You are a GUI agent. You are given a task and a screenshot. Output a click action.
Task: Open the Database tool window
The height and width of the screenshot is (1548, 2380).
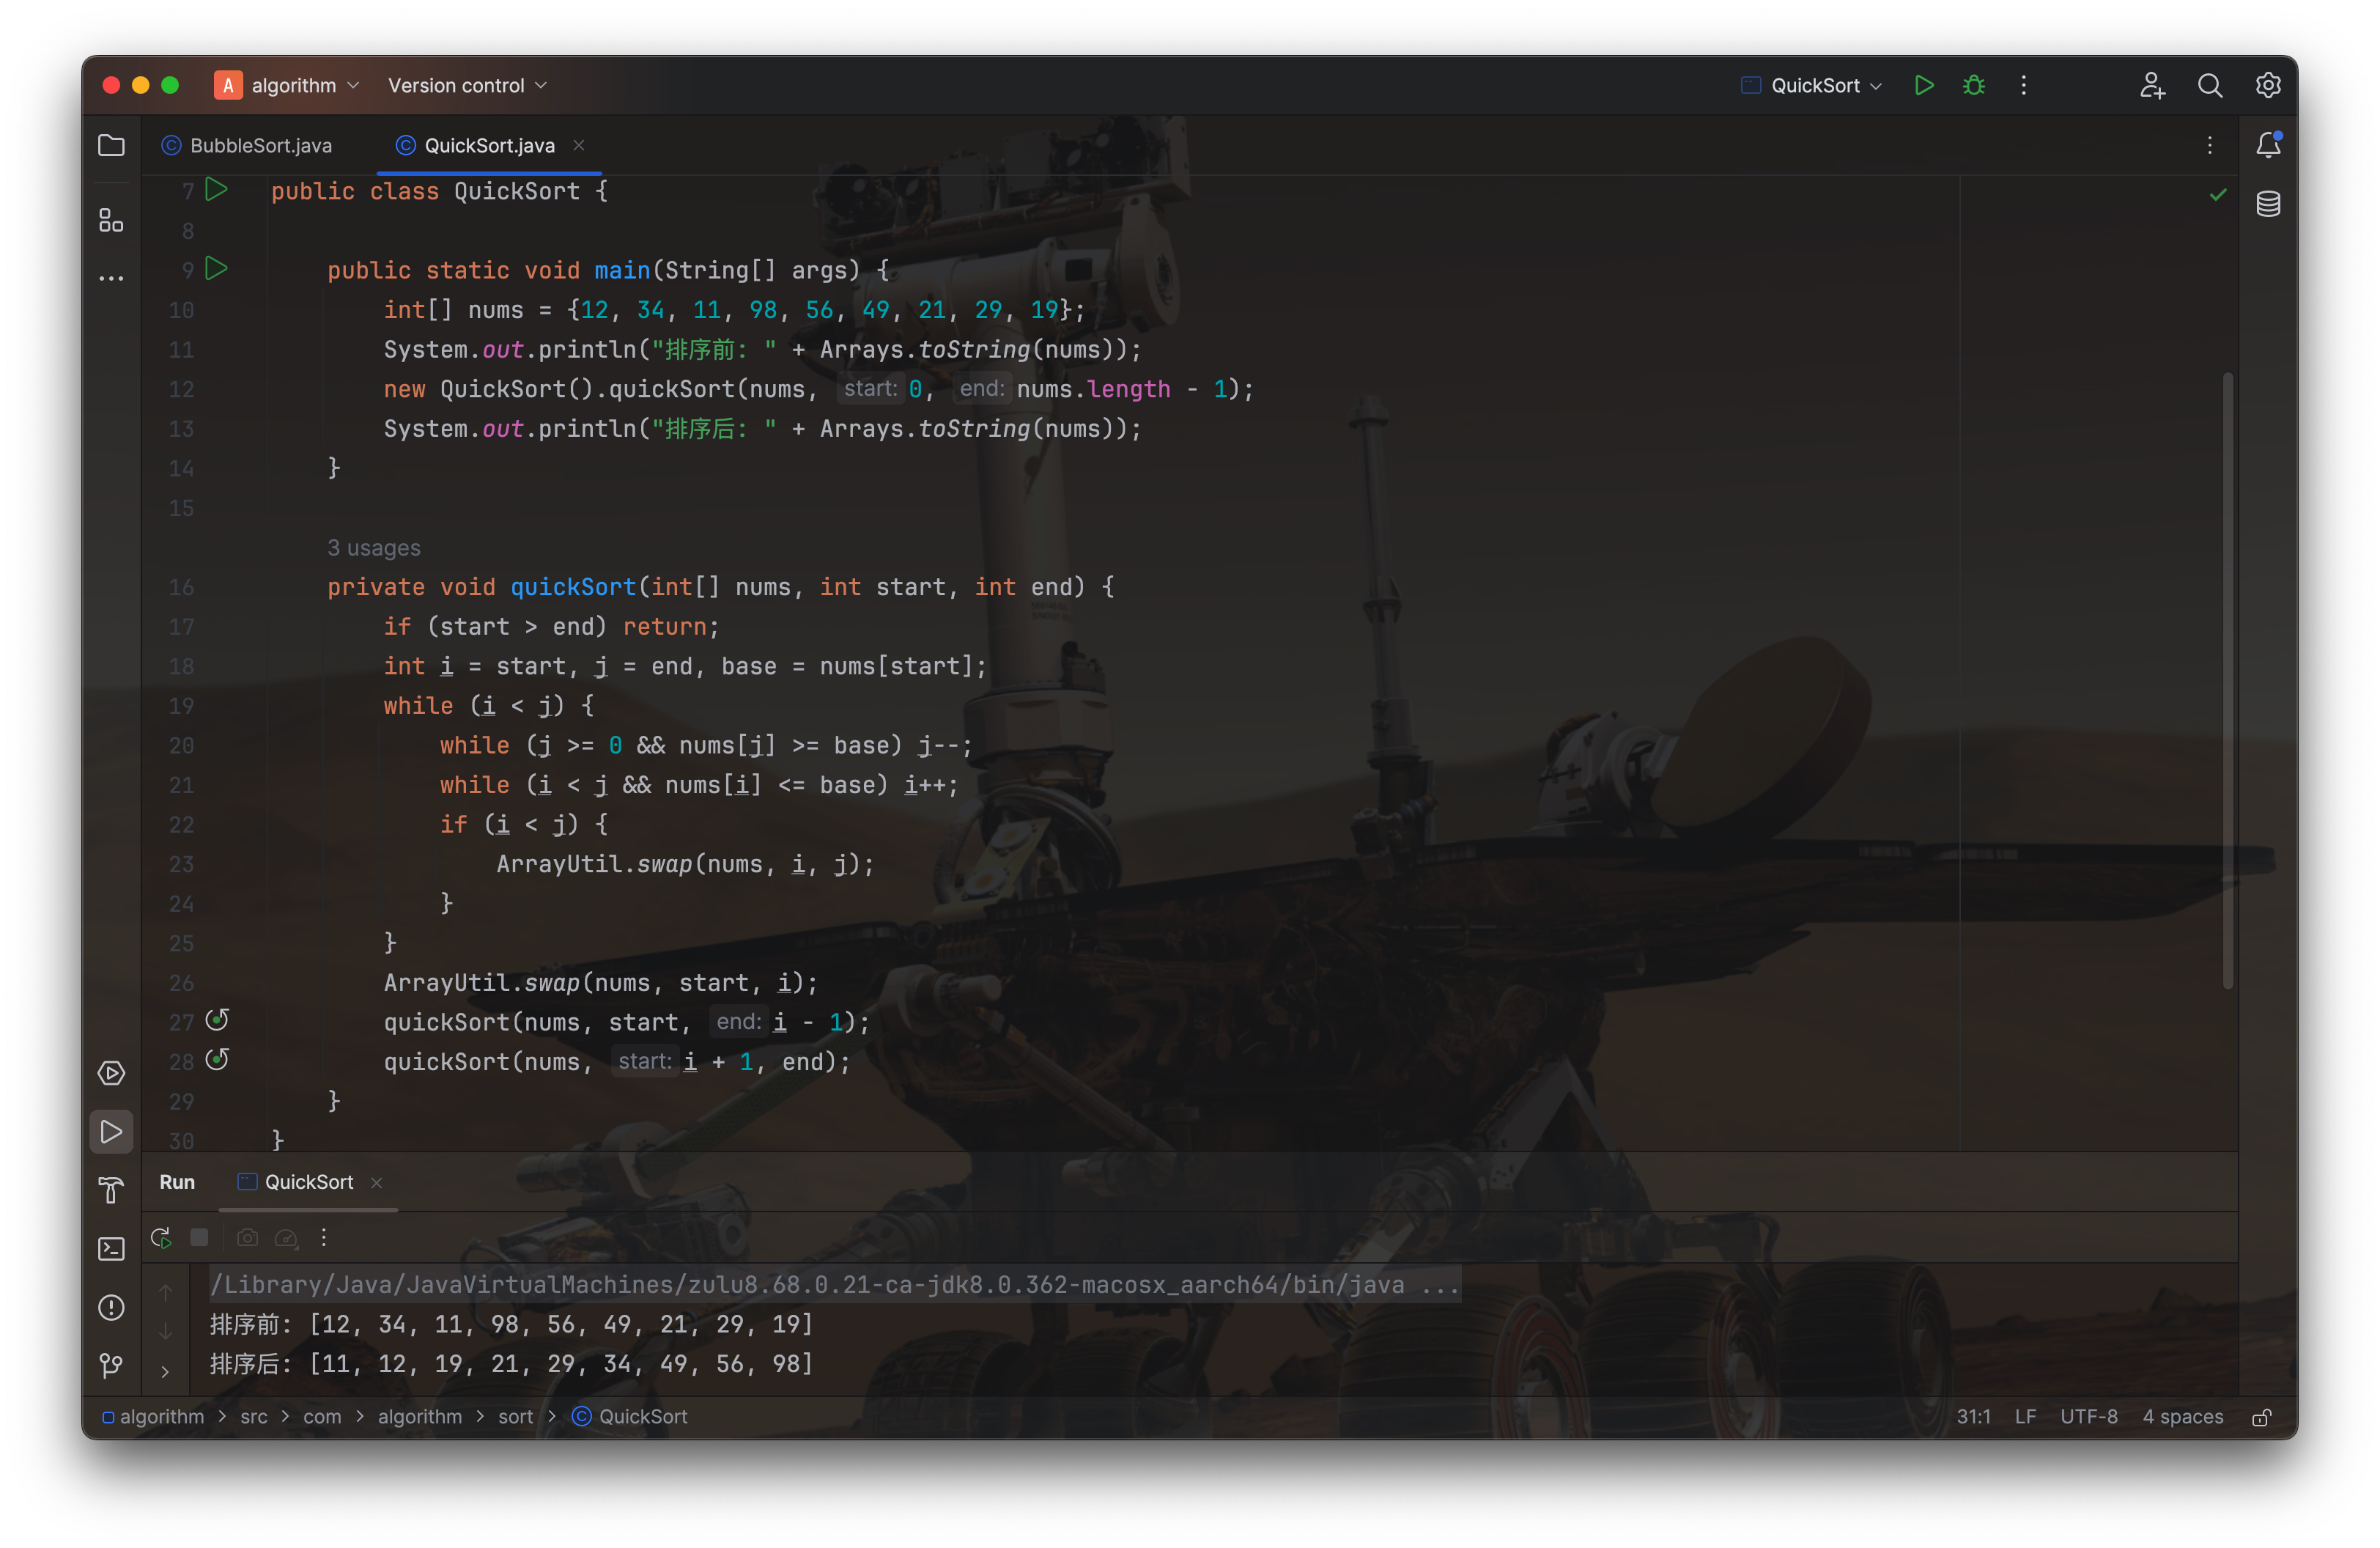pos(2268,204)
